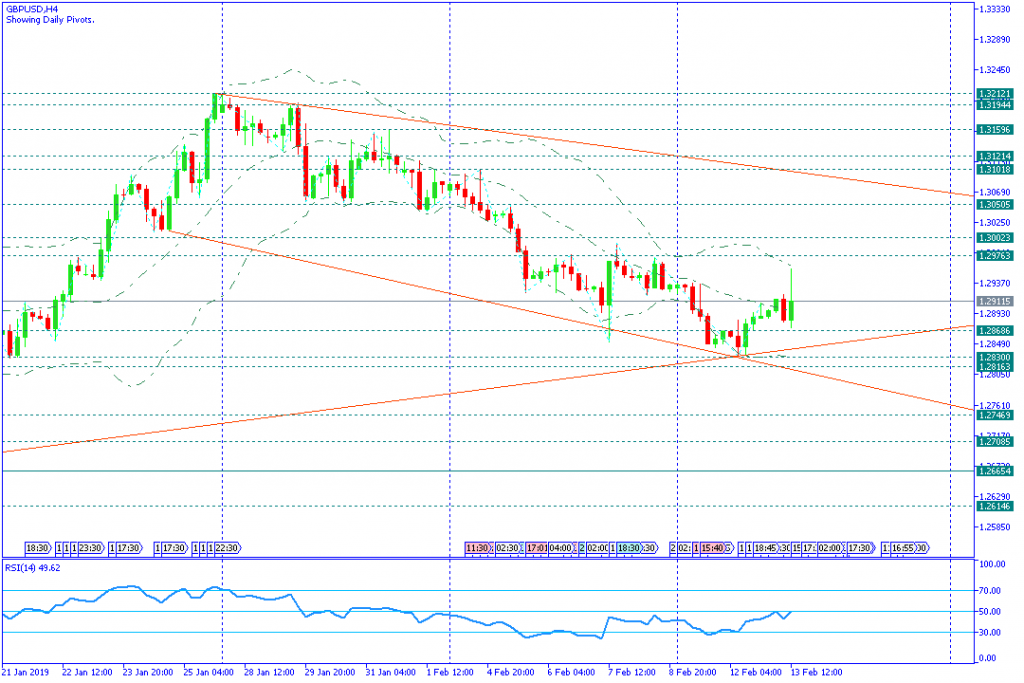Click the RSI(14) 49.62 indicator label

(33, 567)
